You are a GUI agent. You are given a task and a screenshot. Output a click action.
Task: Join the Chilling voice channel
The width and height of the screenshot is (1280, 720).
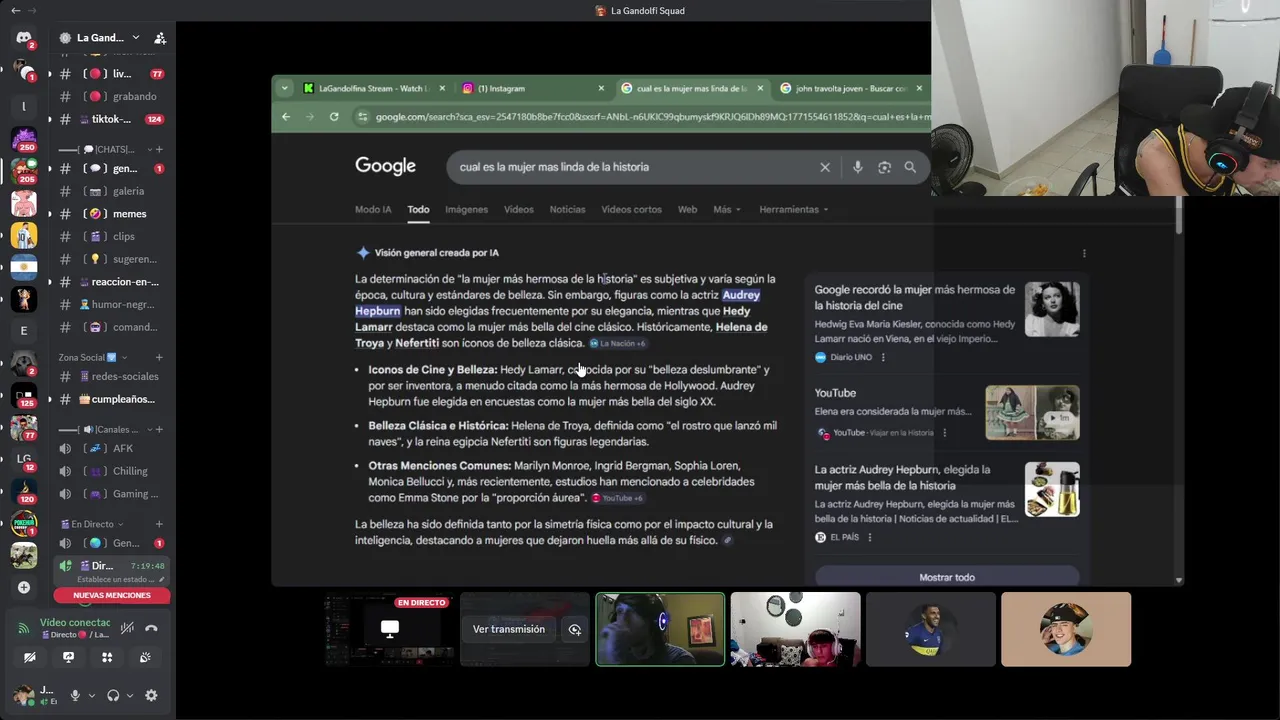111,471
